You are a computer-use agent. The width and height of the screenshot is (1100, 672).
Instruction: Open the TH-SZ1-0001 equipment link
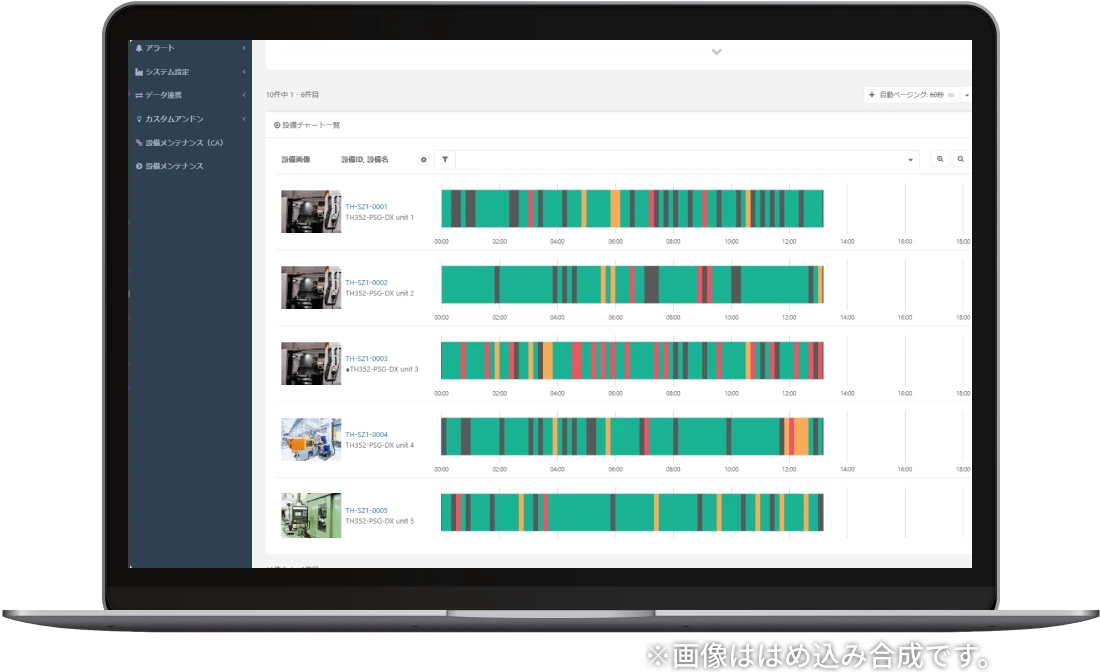[x=366, y=207]
